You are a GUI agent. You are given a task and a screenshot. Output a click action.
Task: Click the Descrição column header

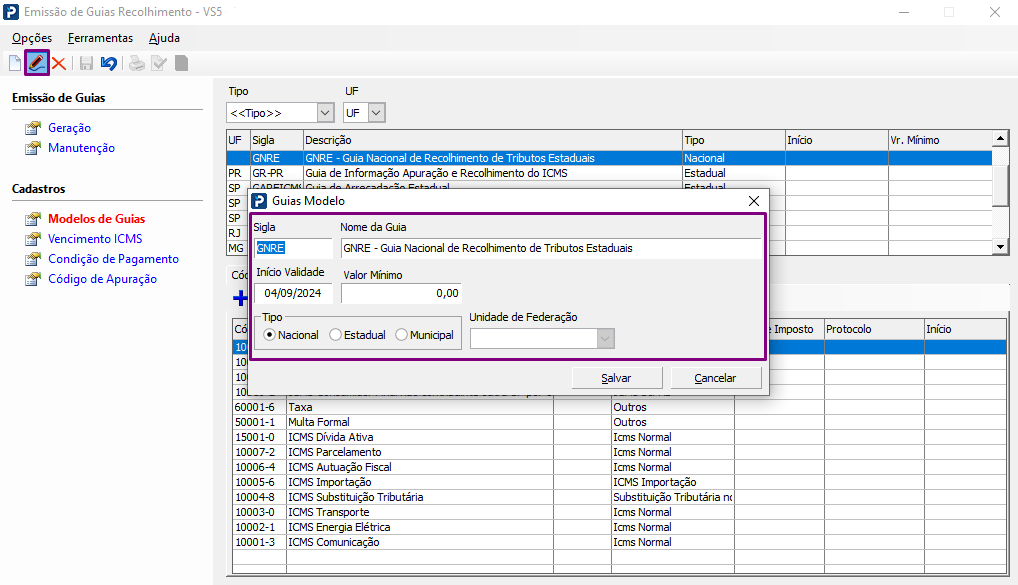click(x=493, y=140)
